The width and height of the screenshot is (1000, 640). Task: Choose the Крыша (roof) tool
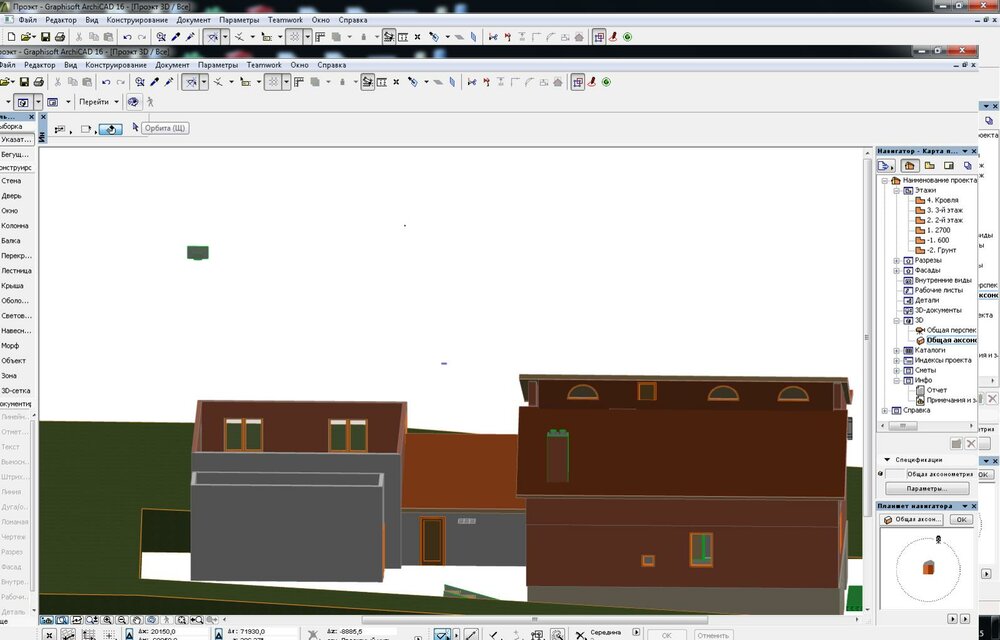pyautogui.click(x=13, y=286)
